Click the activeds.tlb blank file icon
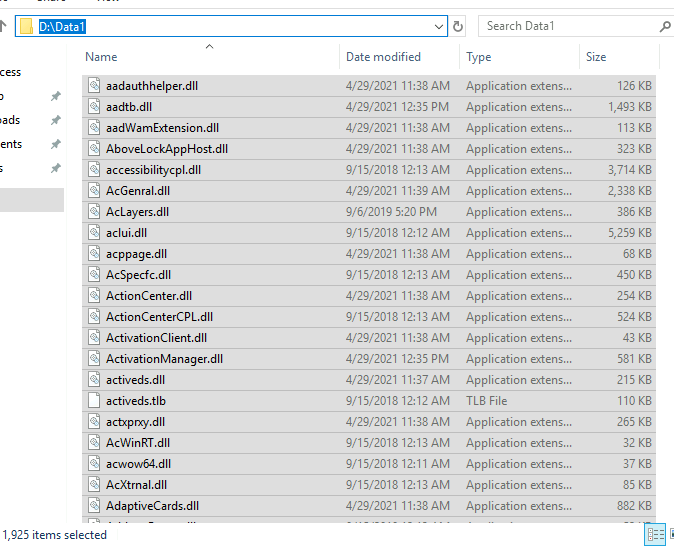Viewport: 674px width, 547px height. tap(94, 400)
